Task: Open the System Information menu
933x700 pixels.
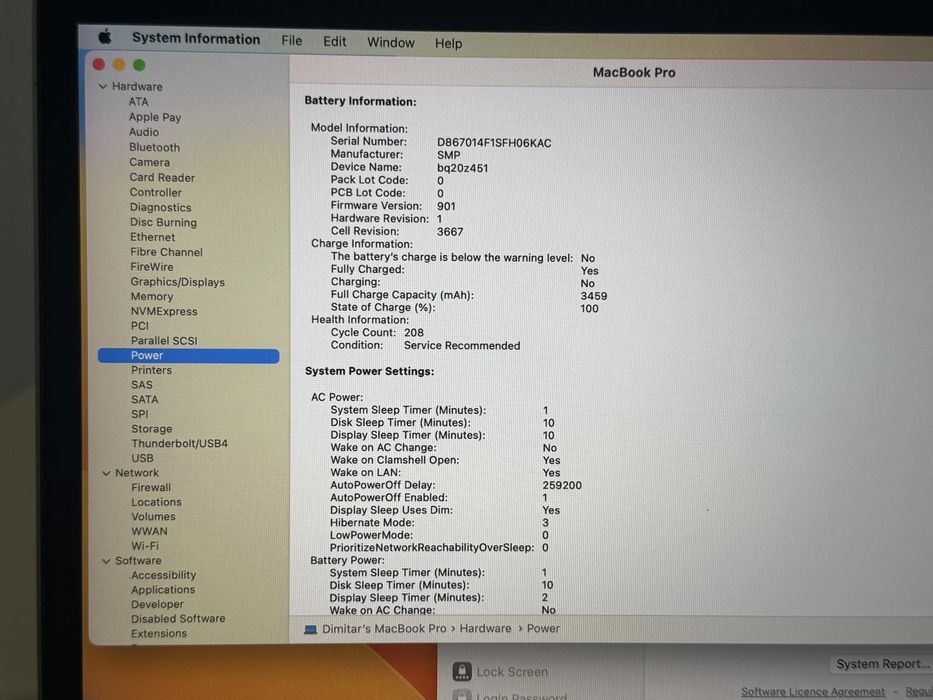Action: coord(196,39)
